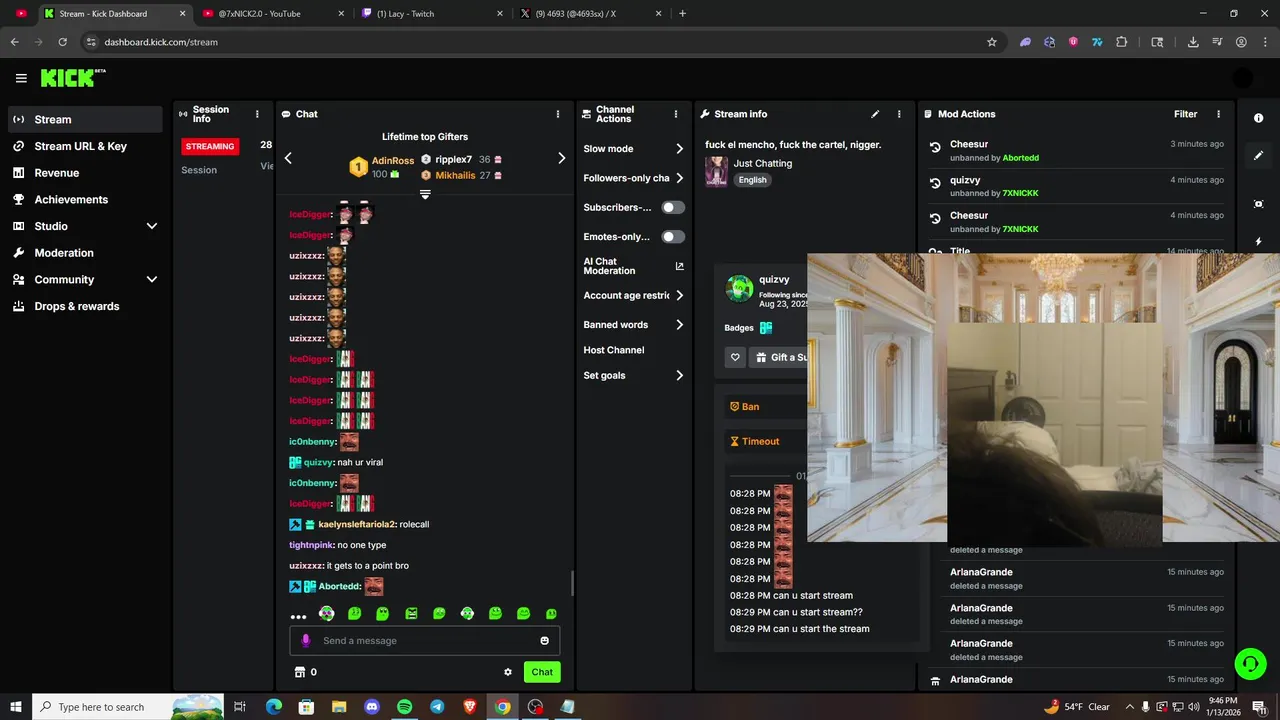Open Followers-only chat settings chevron
The width and height of the screenshot is (1280, 720).
coord(679,178)
